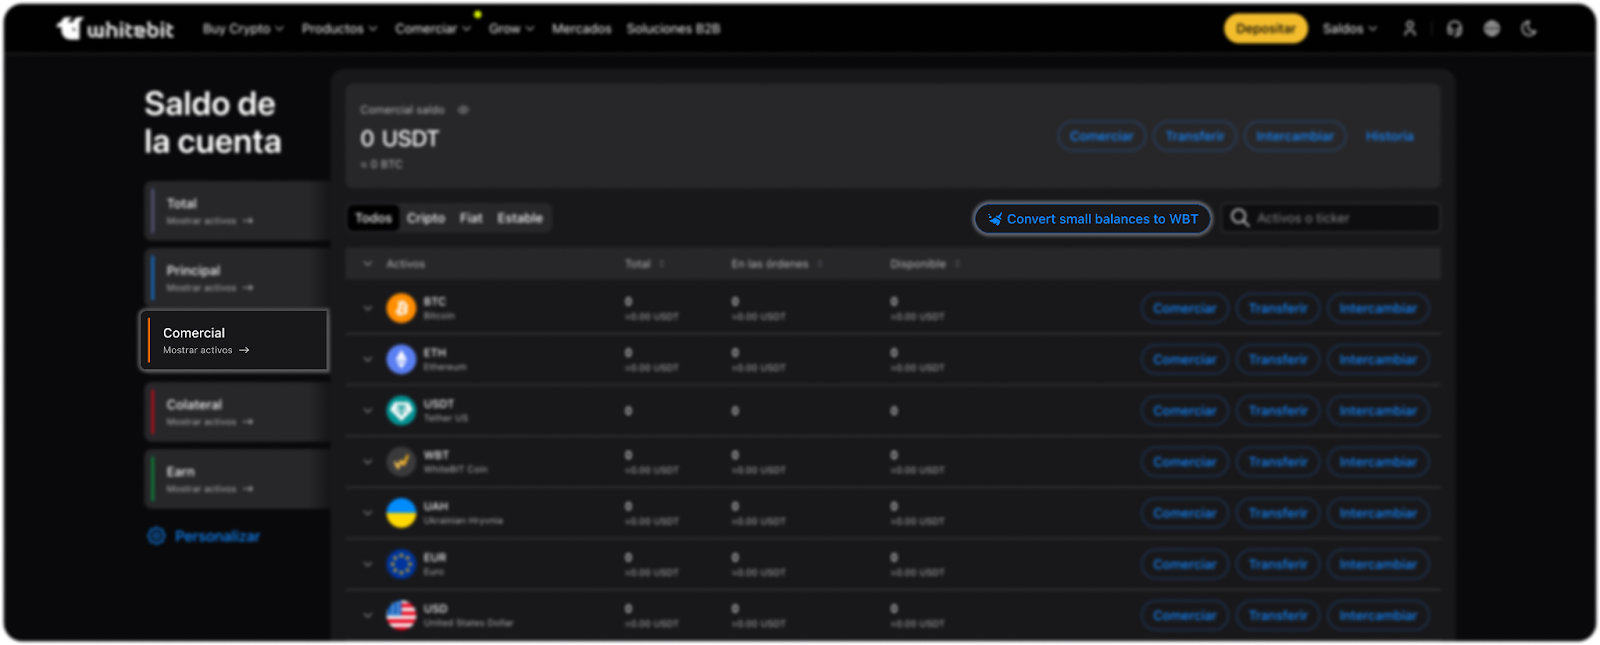Screen dimensions: 1600x645
Task: Open the Historia link
Action: [1389, 136]
